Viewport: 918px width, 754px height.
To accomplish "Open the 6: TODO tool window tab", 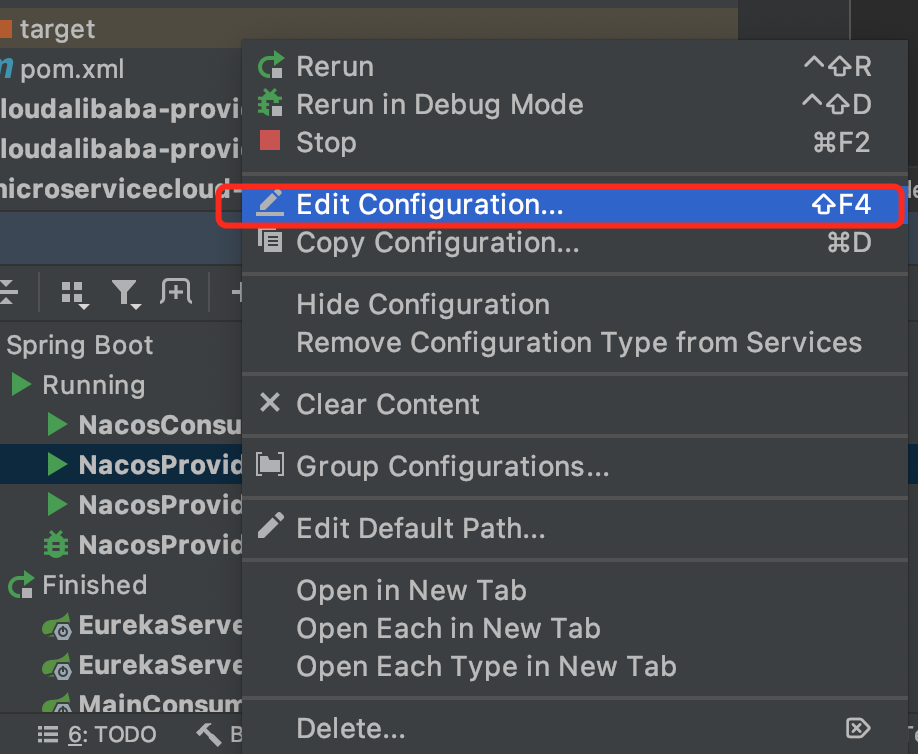I will pos(98,735).
